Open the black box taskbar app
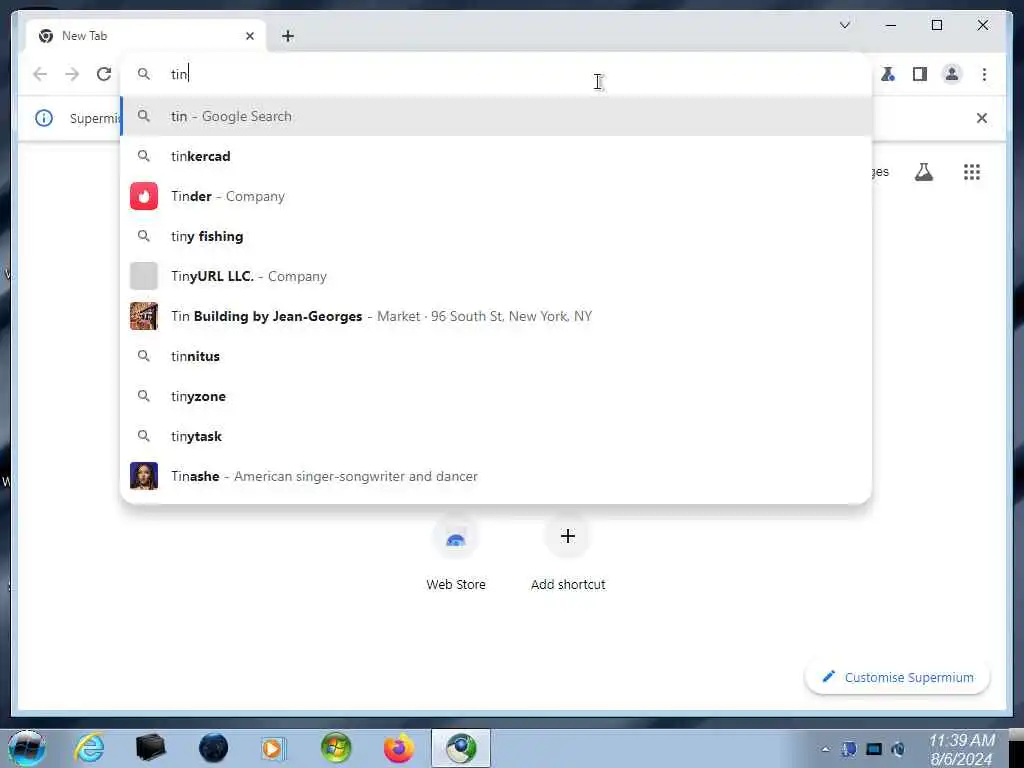Viewport: 1024px width, 768px height. coord(151,748)
